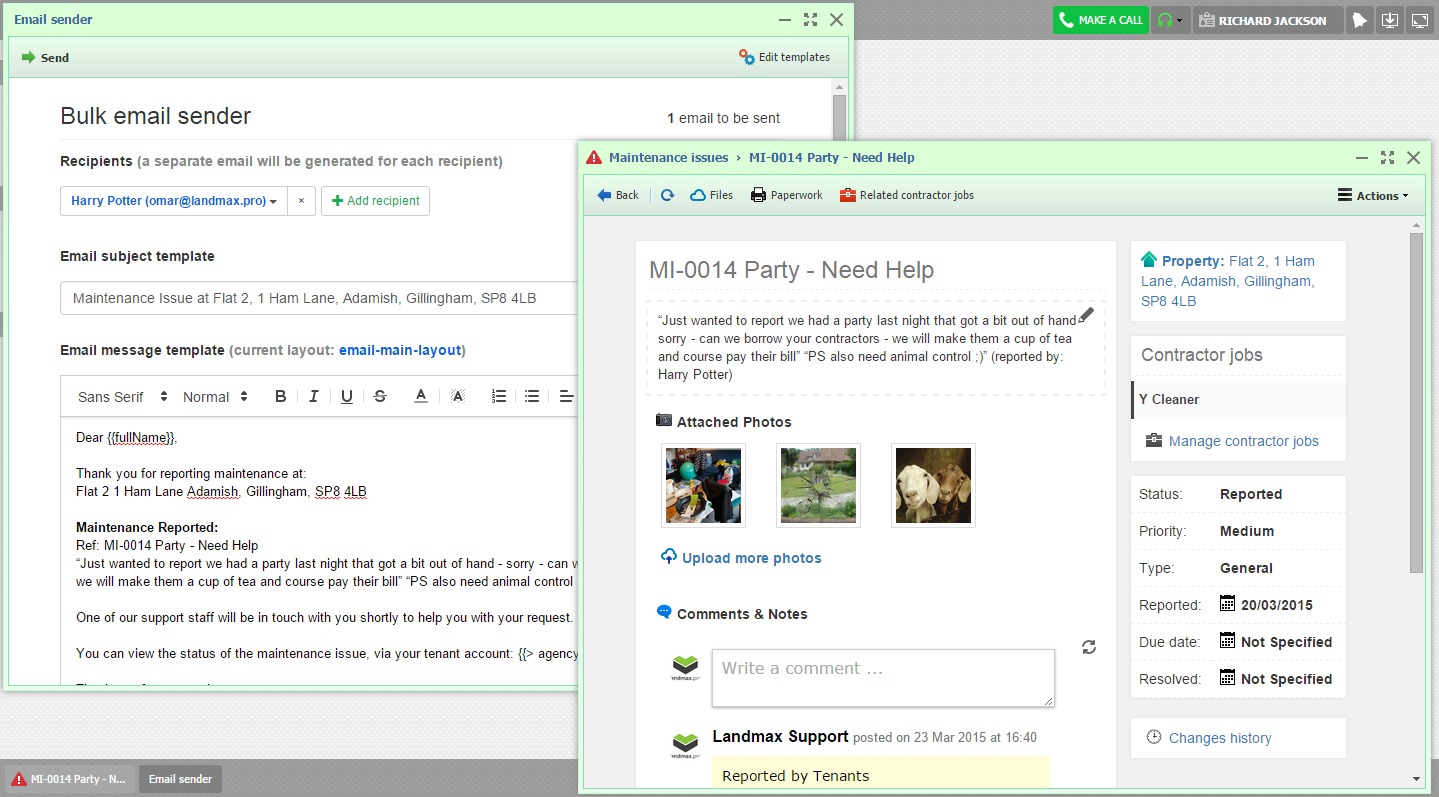This screenshot has height=797, width=1439.
Task: Click the refresh icon in maintenance toolbar
Action: pos(667,195)
